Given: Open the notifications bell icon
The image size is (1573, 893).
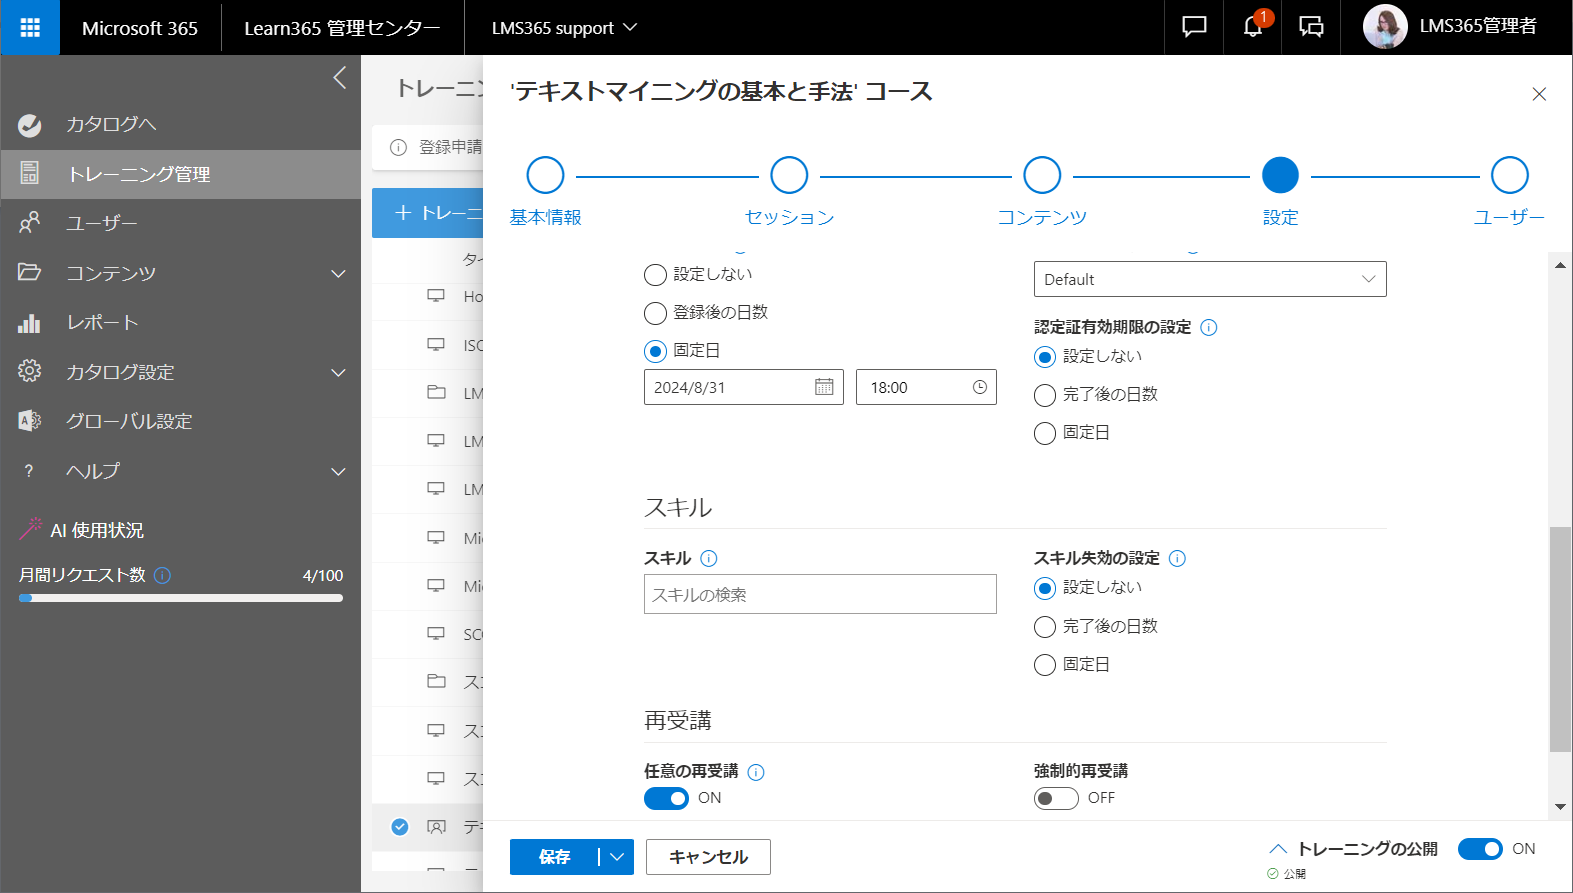Looking at the screenshot, I should click(1253, 27).
